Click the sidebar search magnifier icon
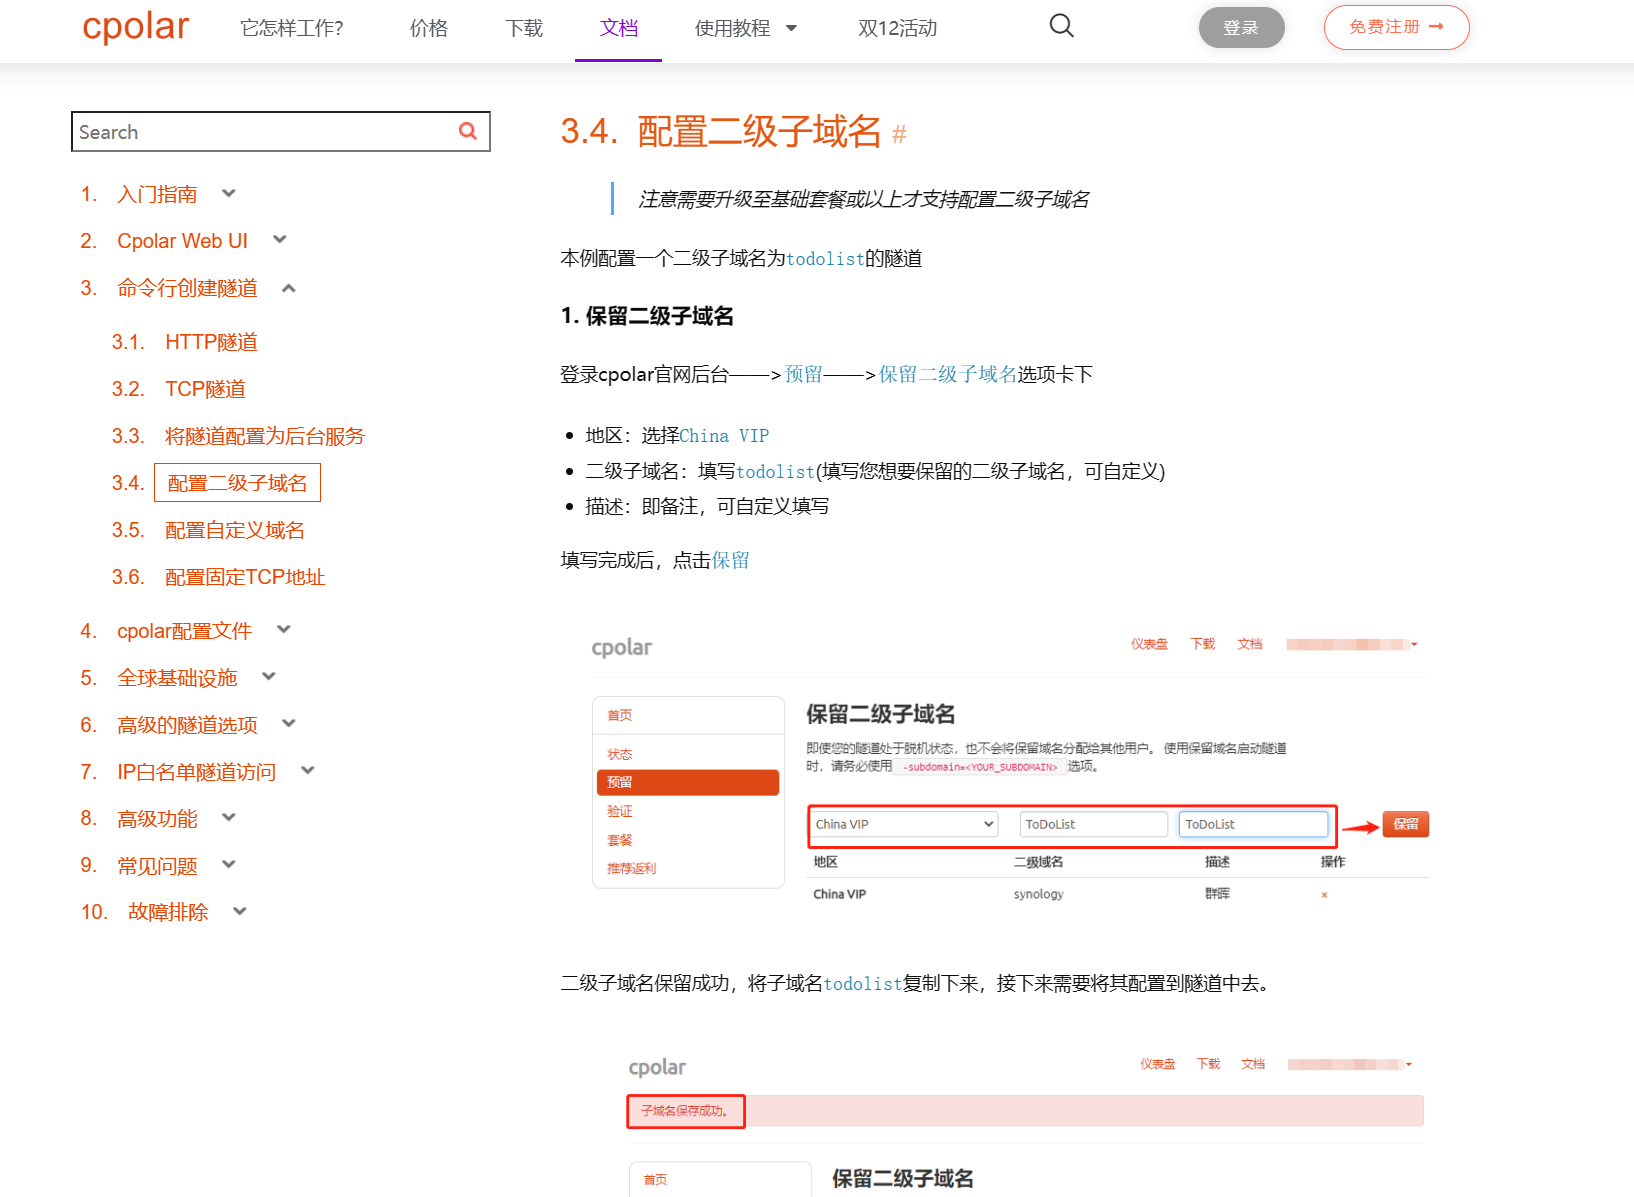Screen dimensions: 1634x1197 [468, 131]
